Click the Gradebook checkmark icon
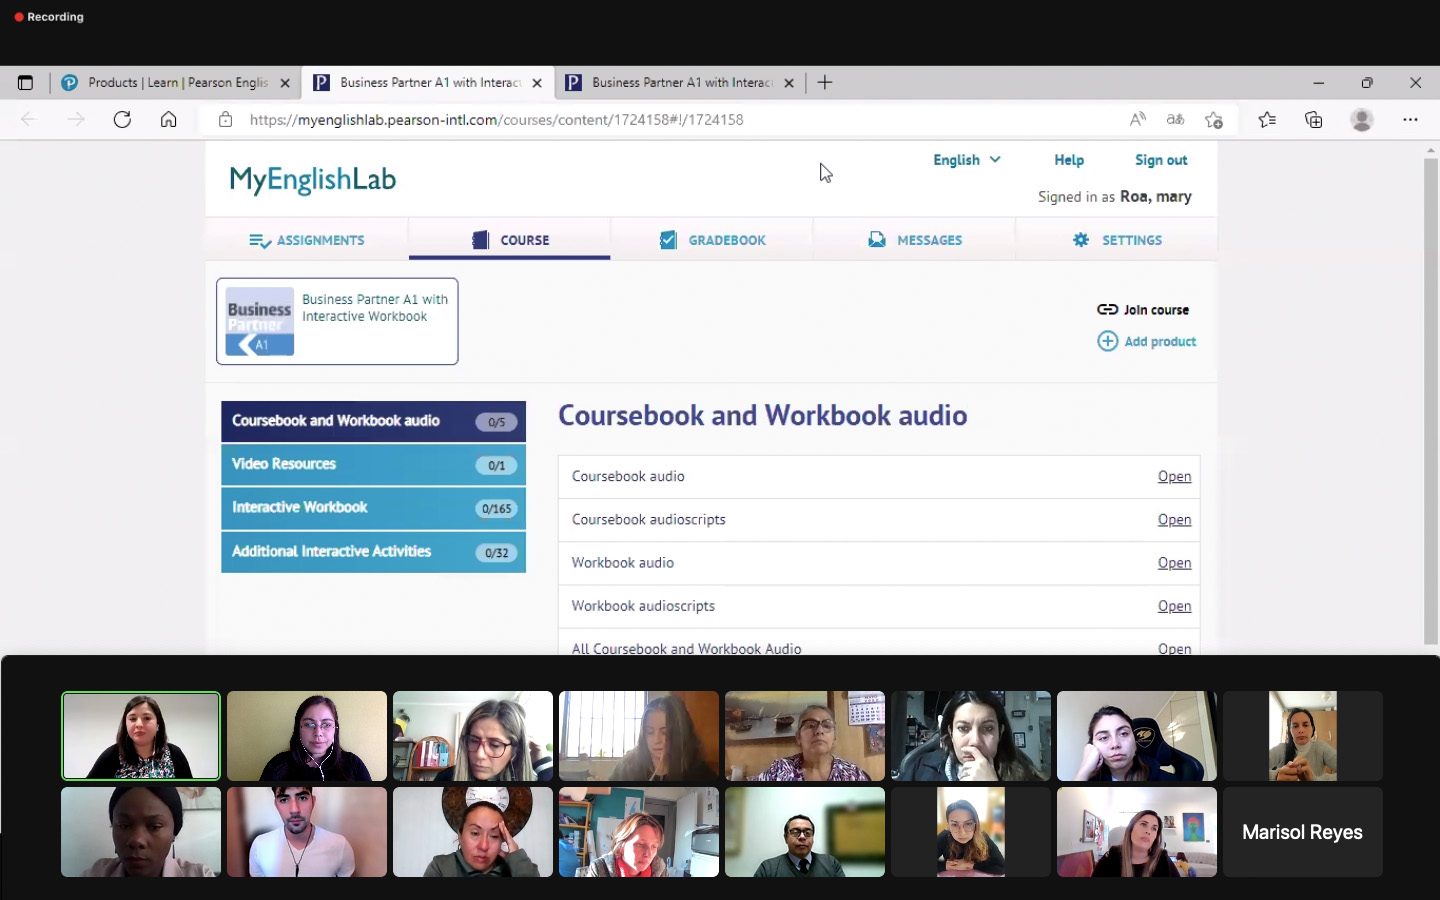 (668, 240)
